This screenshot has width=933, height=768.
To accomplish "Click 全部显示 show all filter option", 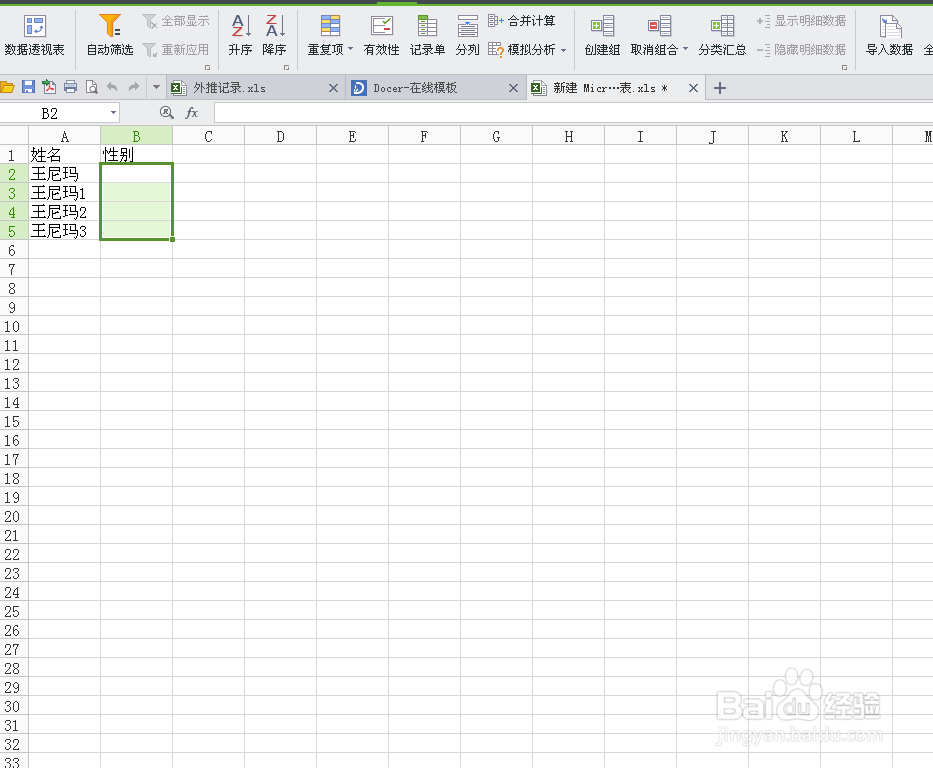I will [176, 21].
